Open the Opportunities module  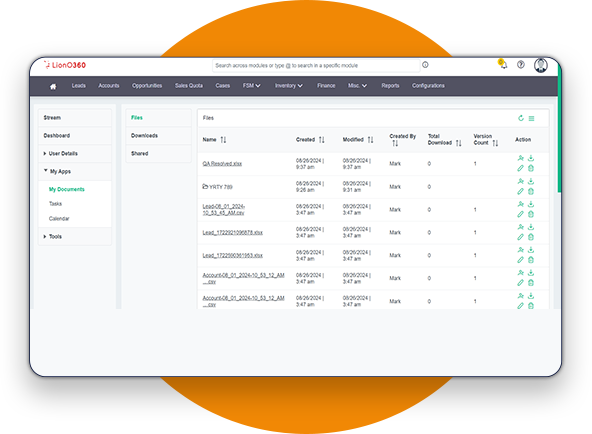(147, 86)
